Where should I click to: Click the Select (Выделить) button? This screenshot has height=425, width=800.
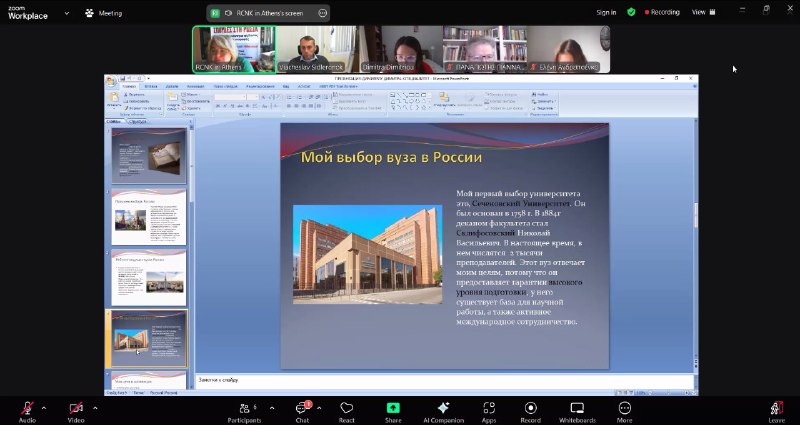(544, 108)
